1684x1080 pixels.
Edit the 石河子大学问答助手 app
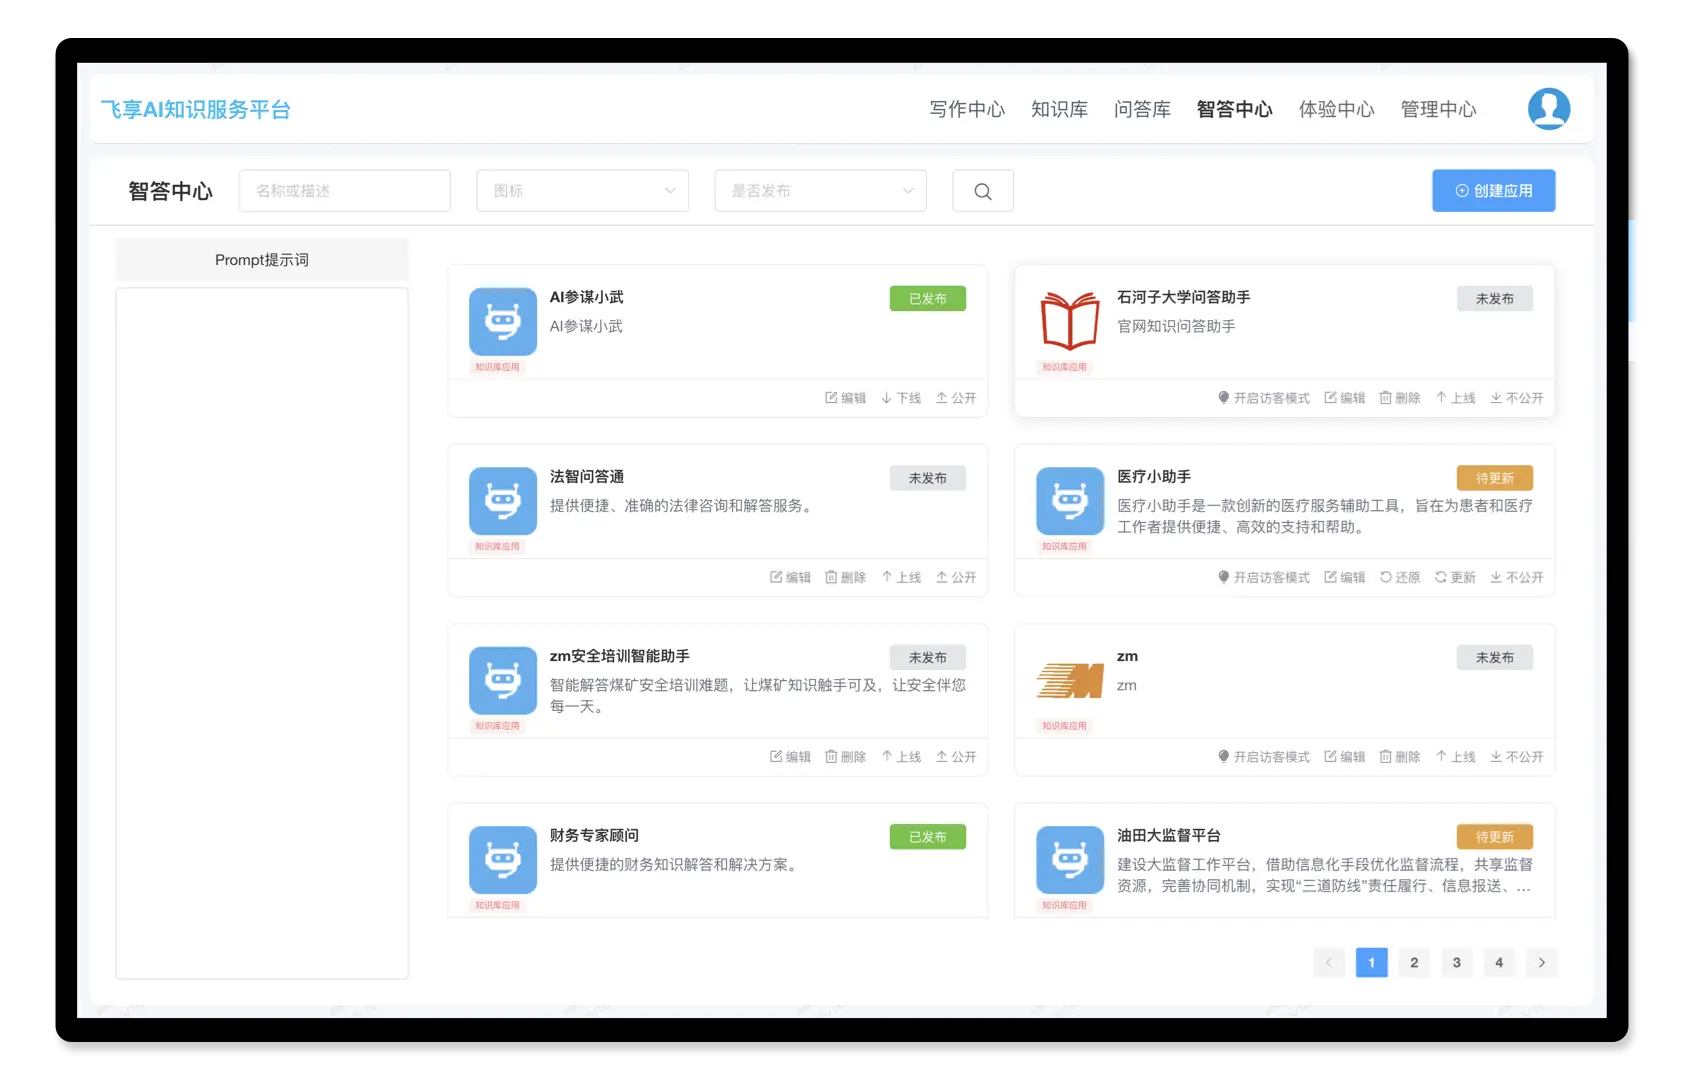(x=1344, y=398)
